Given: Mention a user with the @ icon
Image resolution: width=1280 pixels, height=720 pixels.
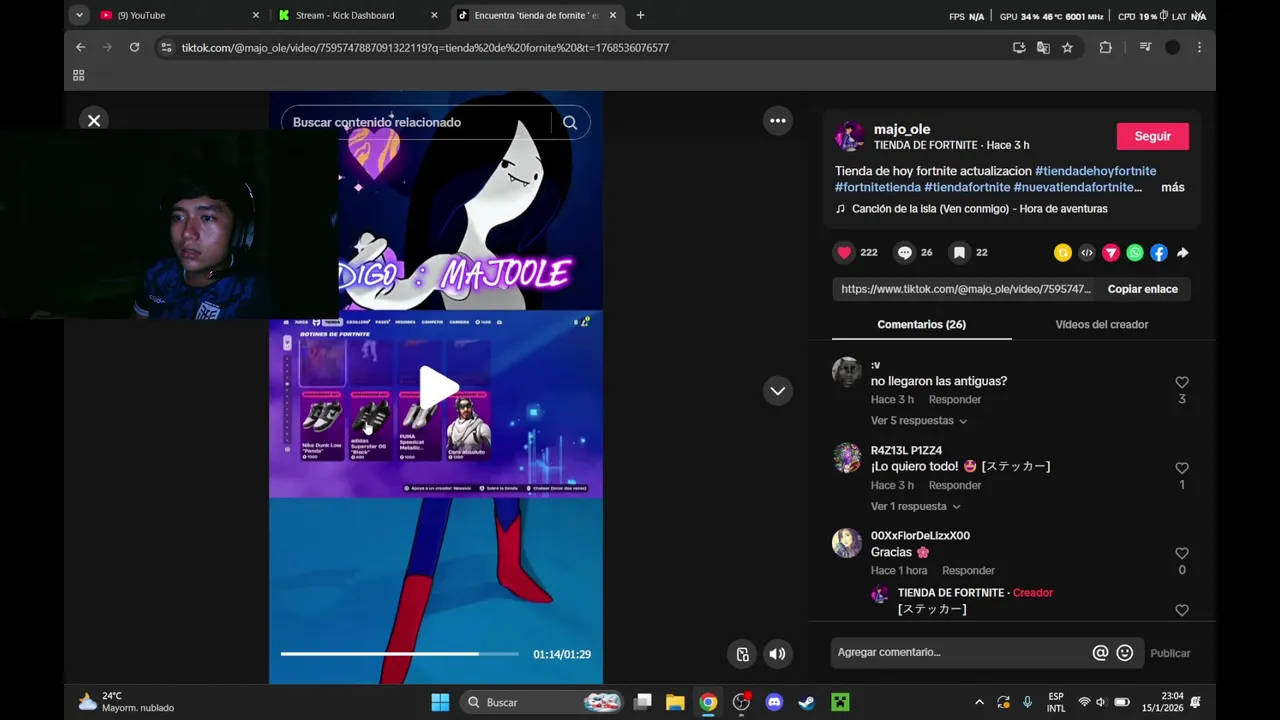Looking at the screenshot, I should [1100, 653].
